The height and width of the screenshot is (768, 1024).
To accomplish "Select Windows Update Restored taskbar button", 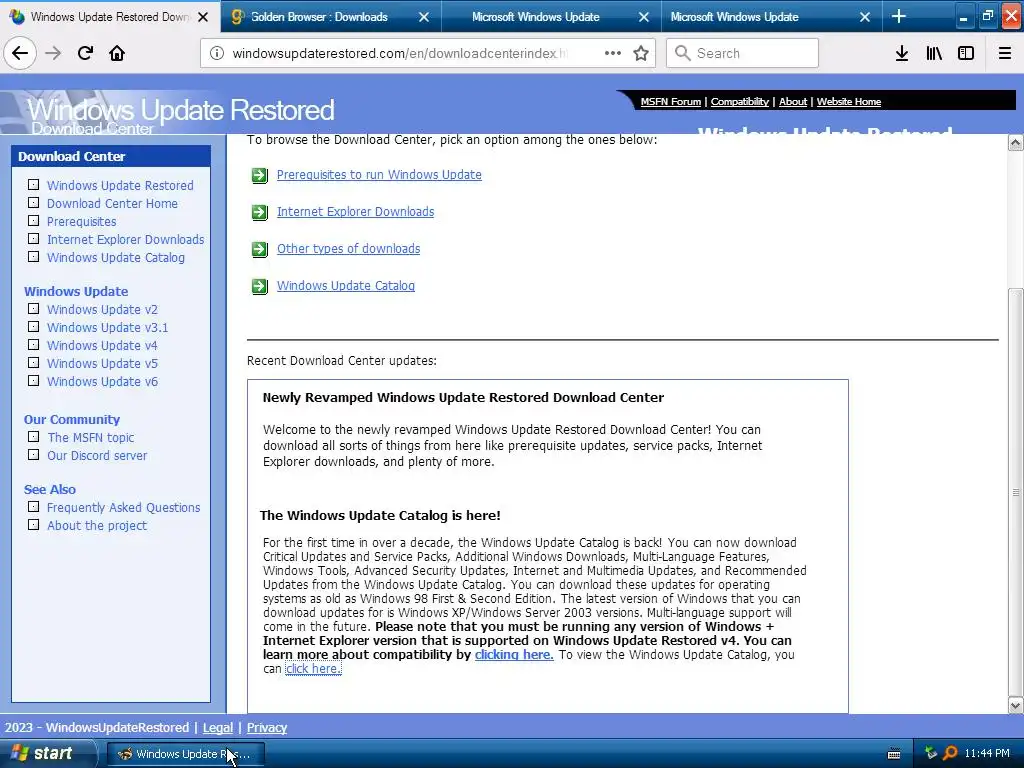I will [x=185, y=754].
